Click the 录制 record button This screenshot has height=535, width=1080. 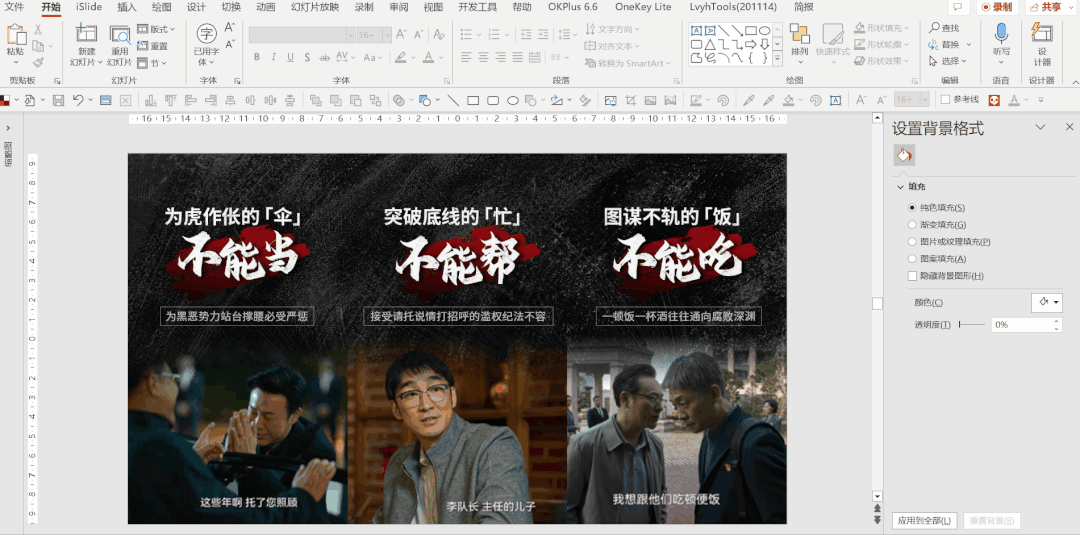[x=996, y=8]
